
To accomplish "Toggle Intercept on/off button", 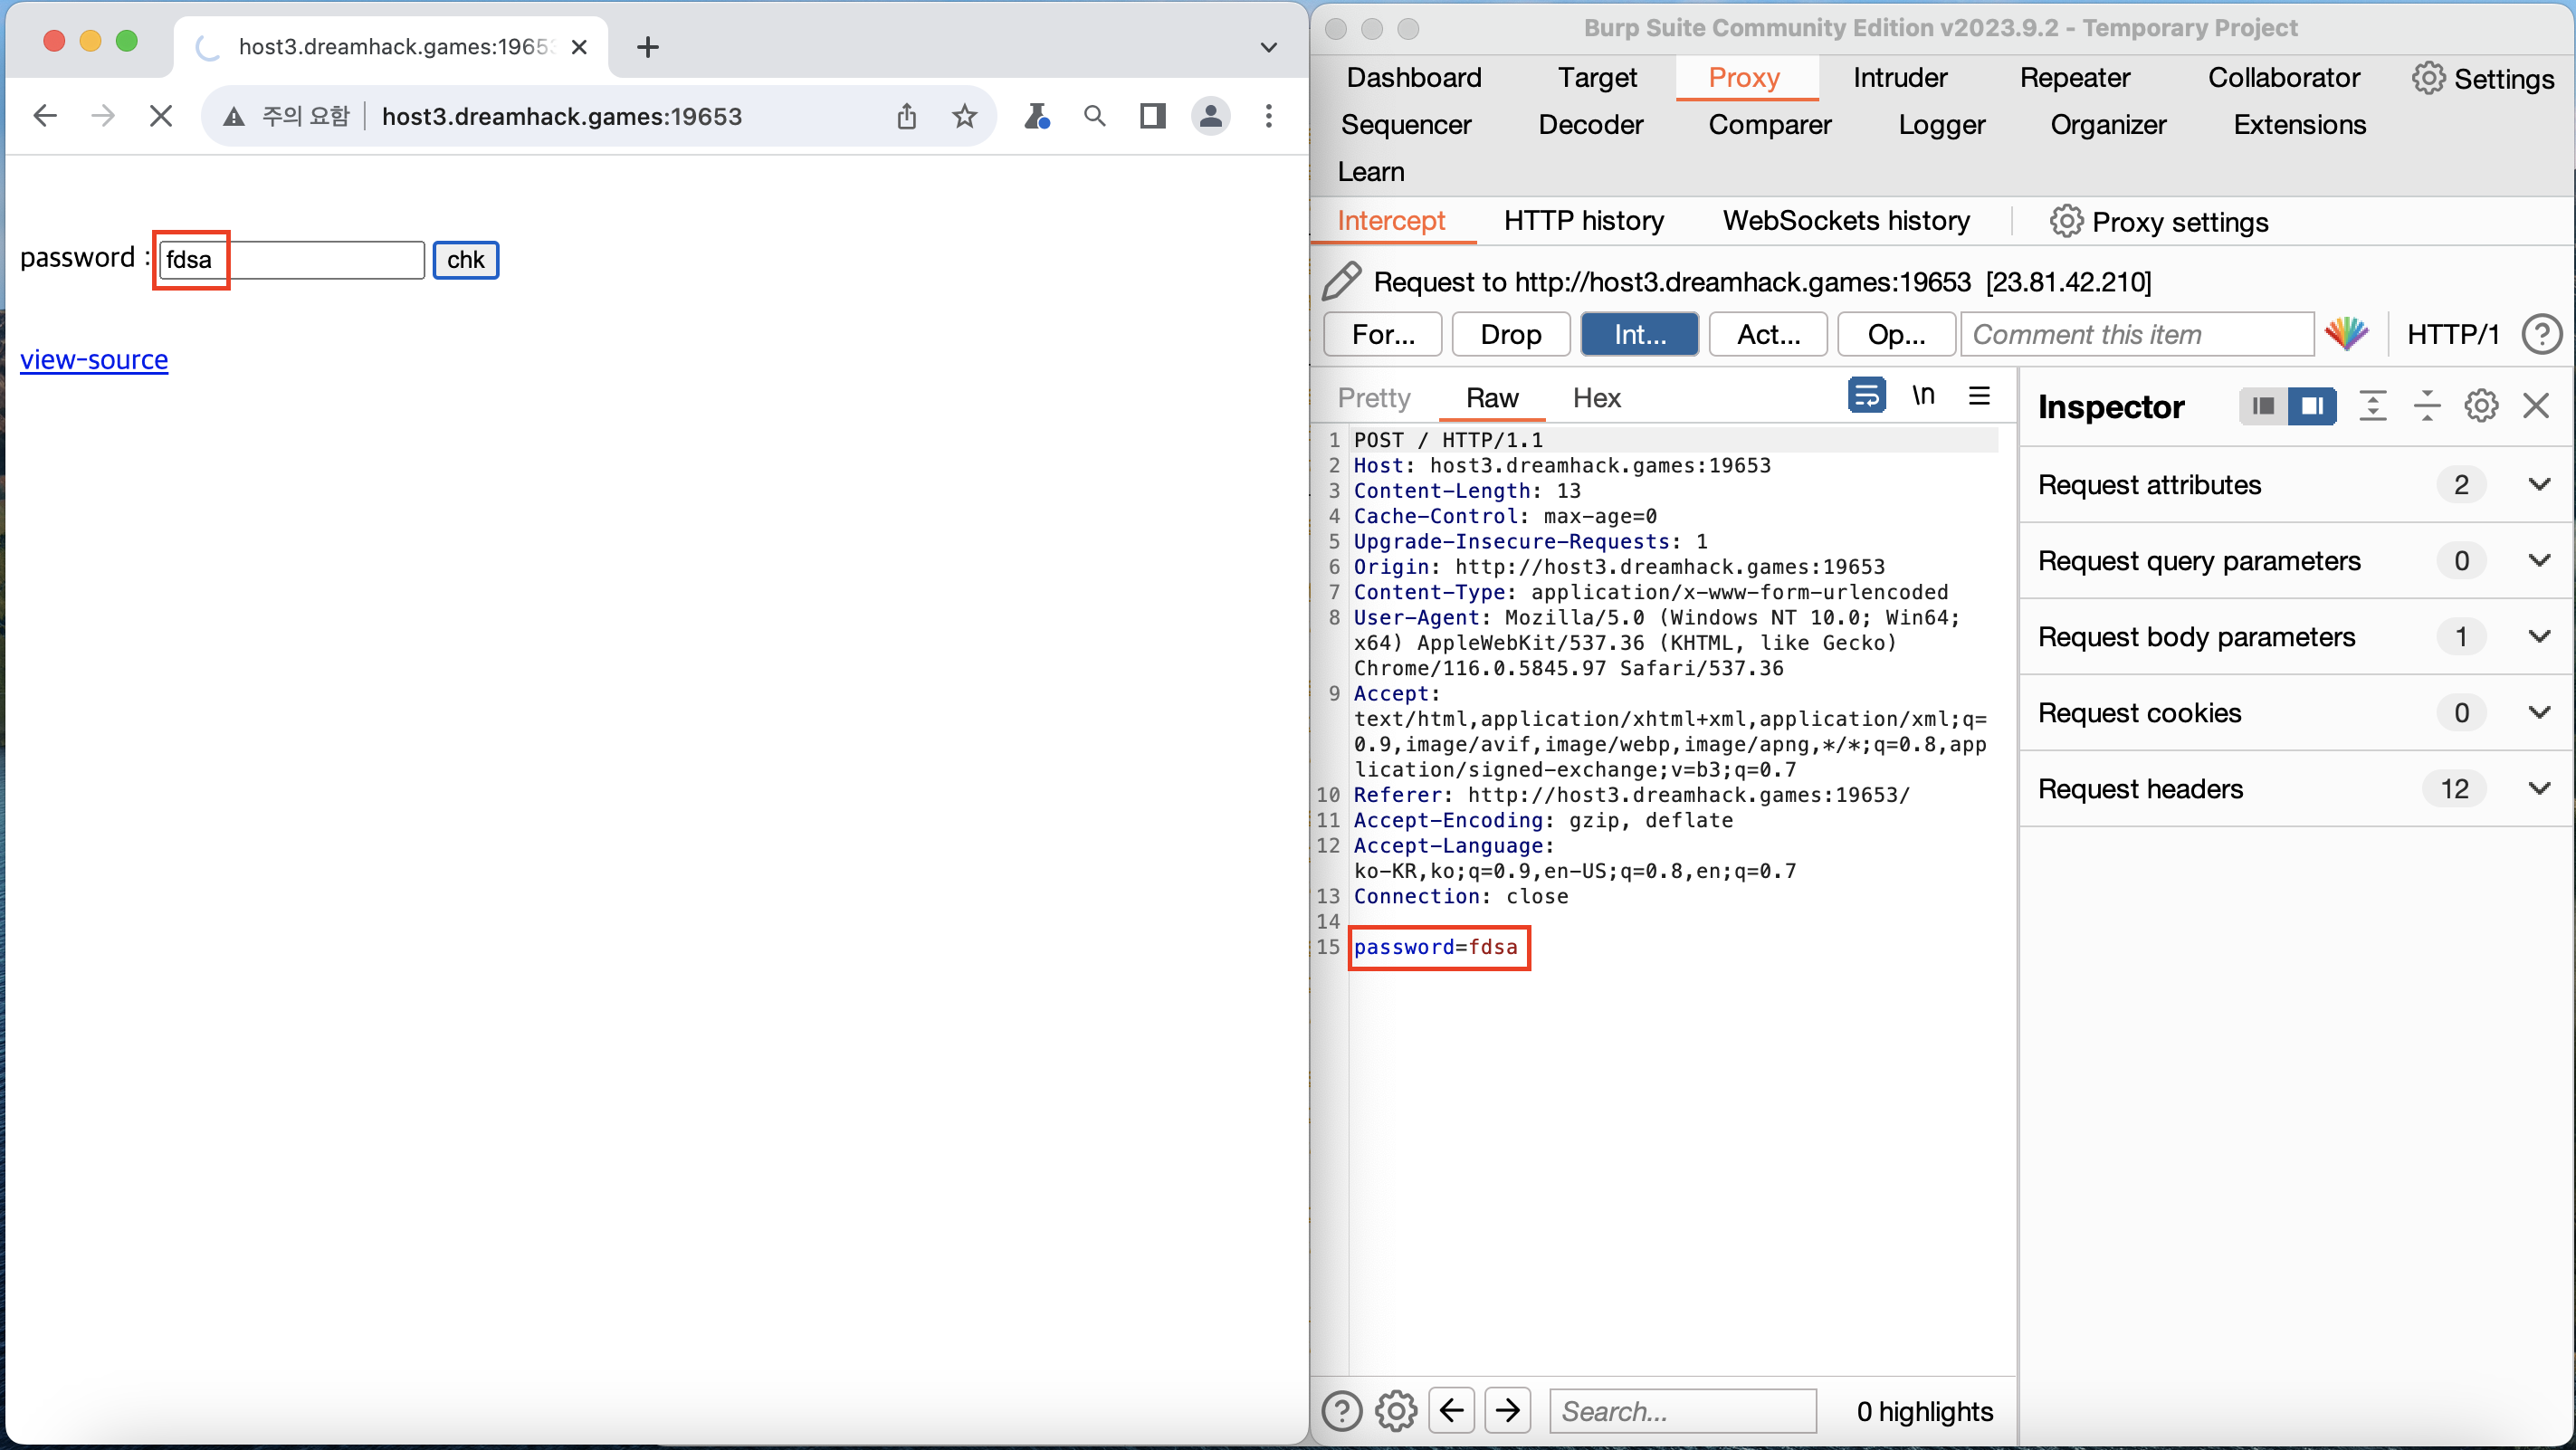I will pyautogui.click(x=1639, y=334).
